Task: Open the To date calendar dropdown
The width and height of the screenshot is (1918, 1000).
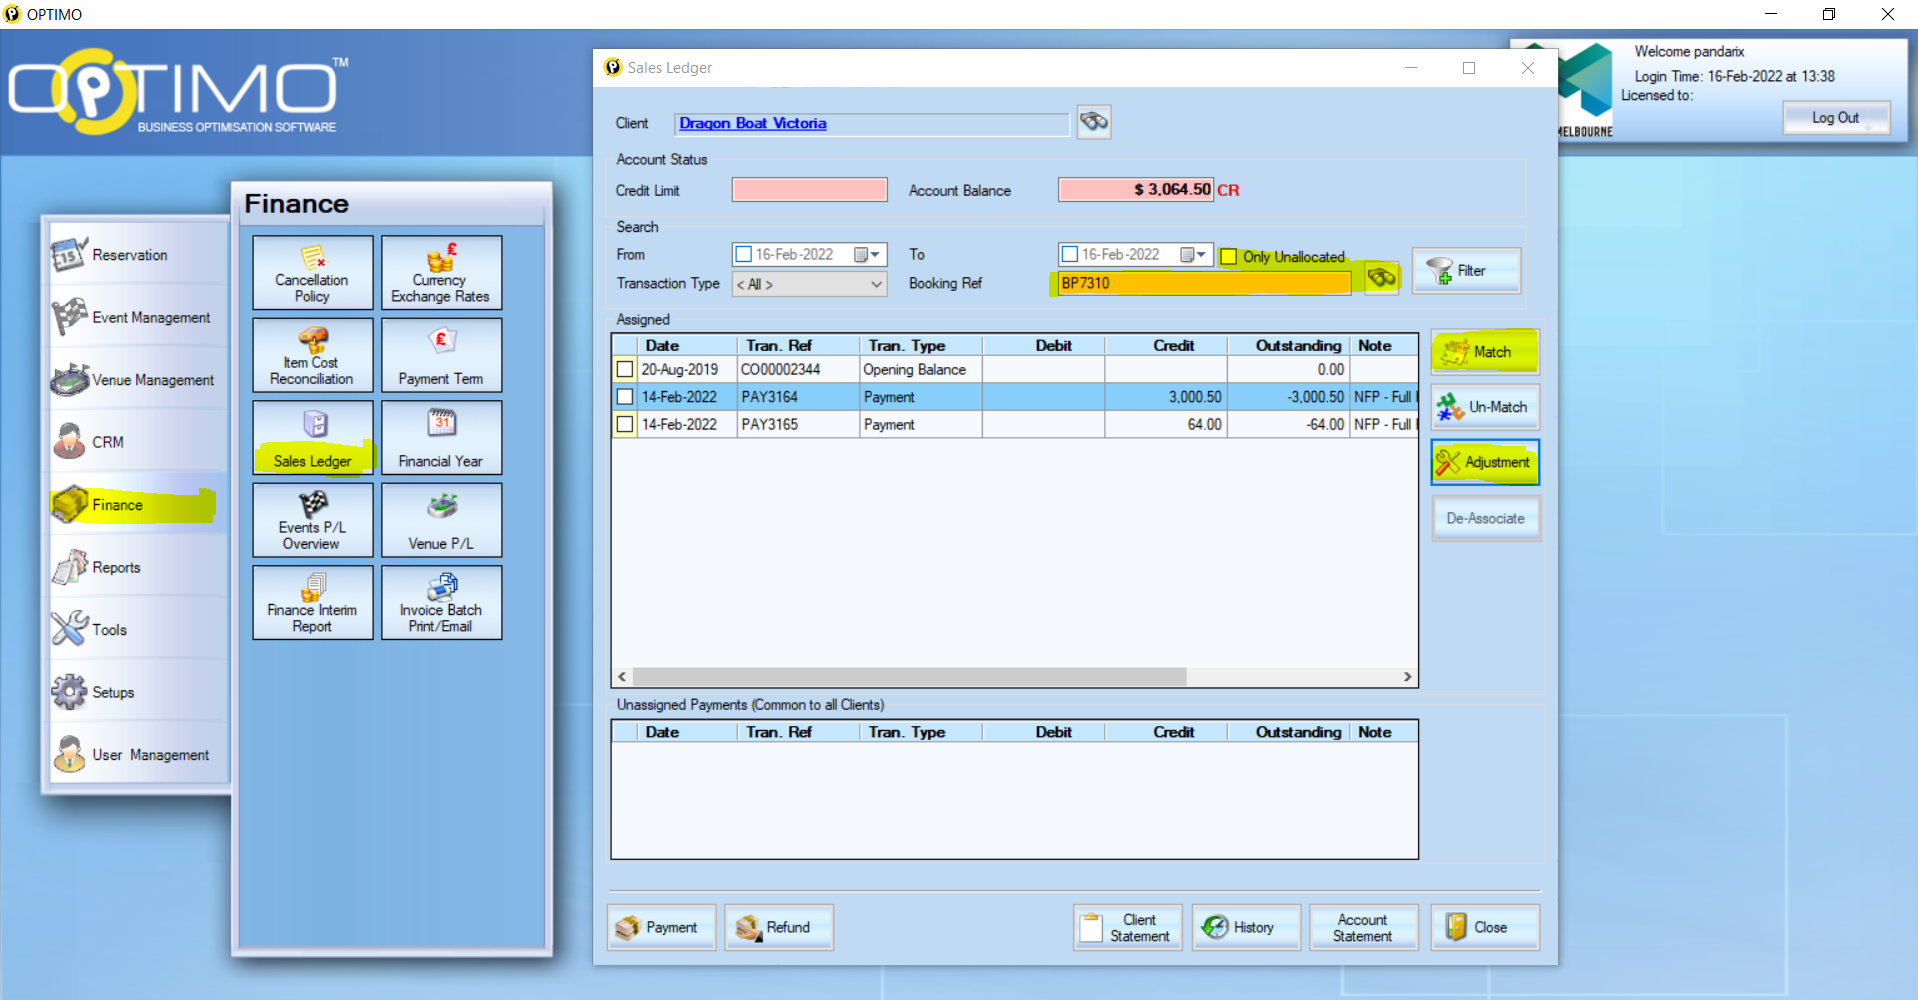Action: (x=1193, y=254)
